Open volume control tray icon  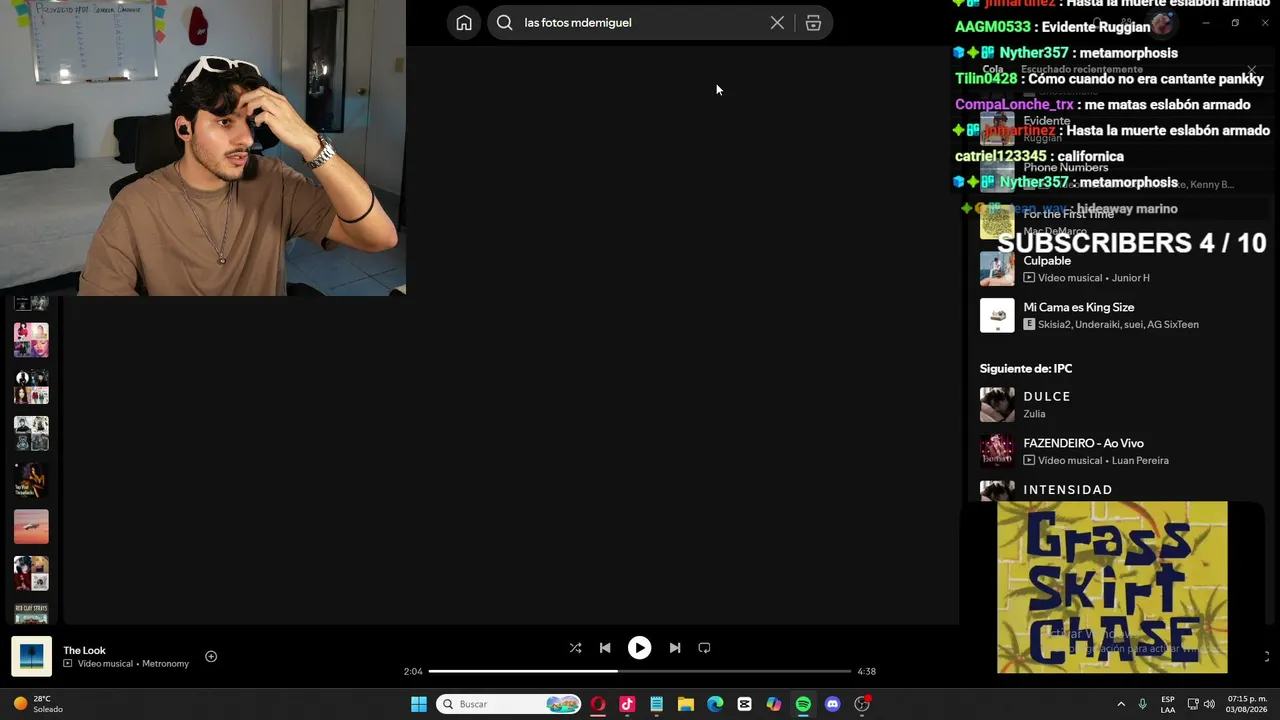pos(1209,704)
